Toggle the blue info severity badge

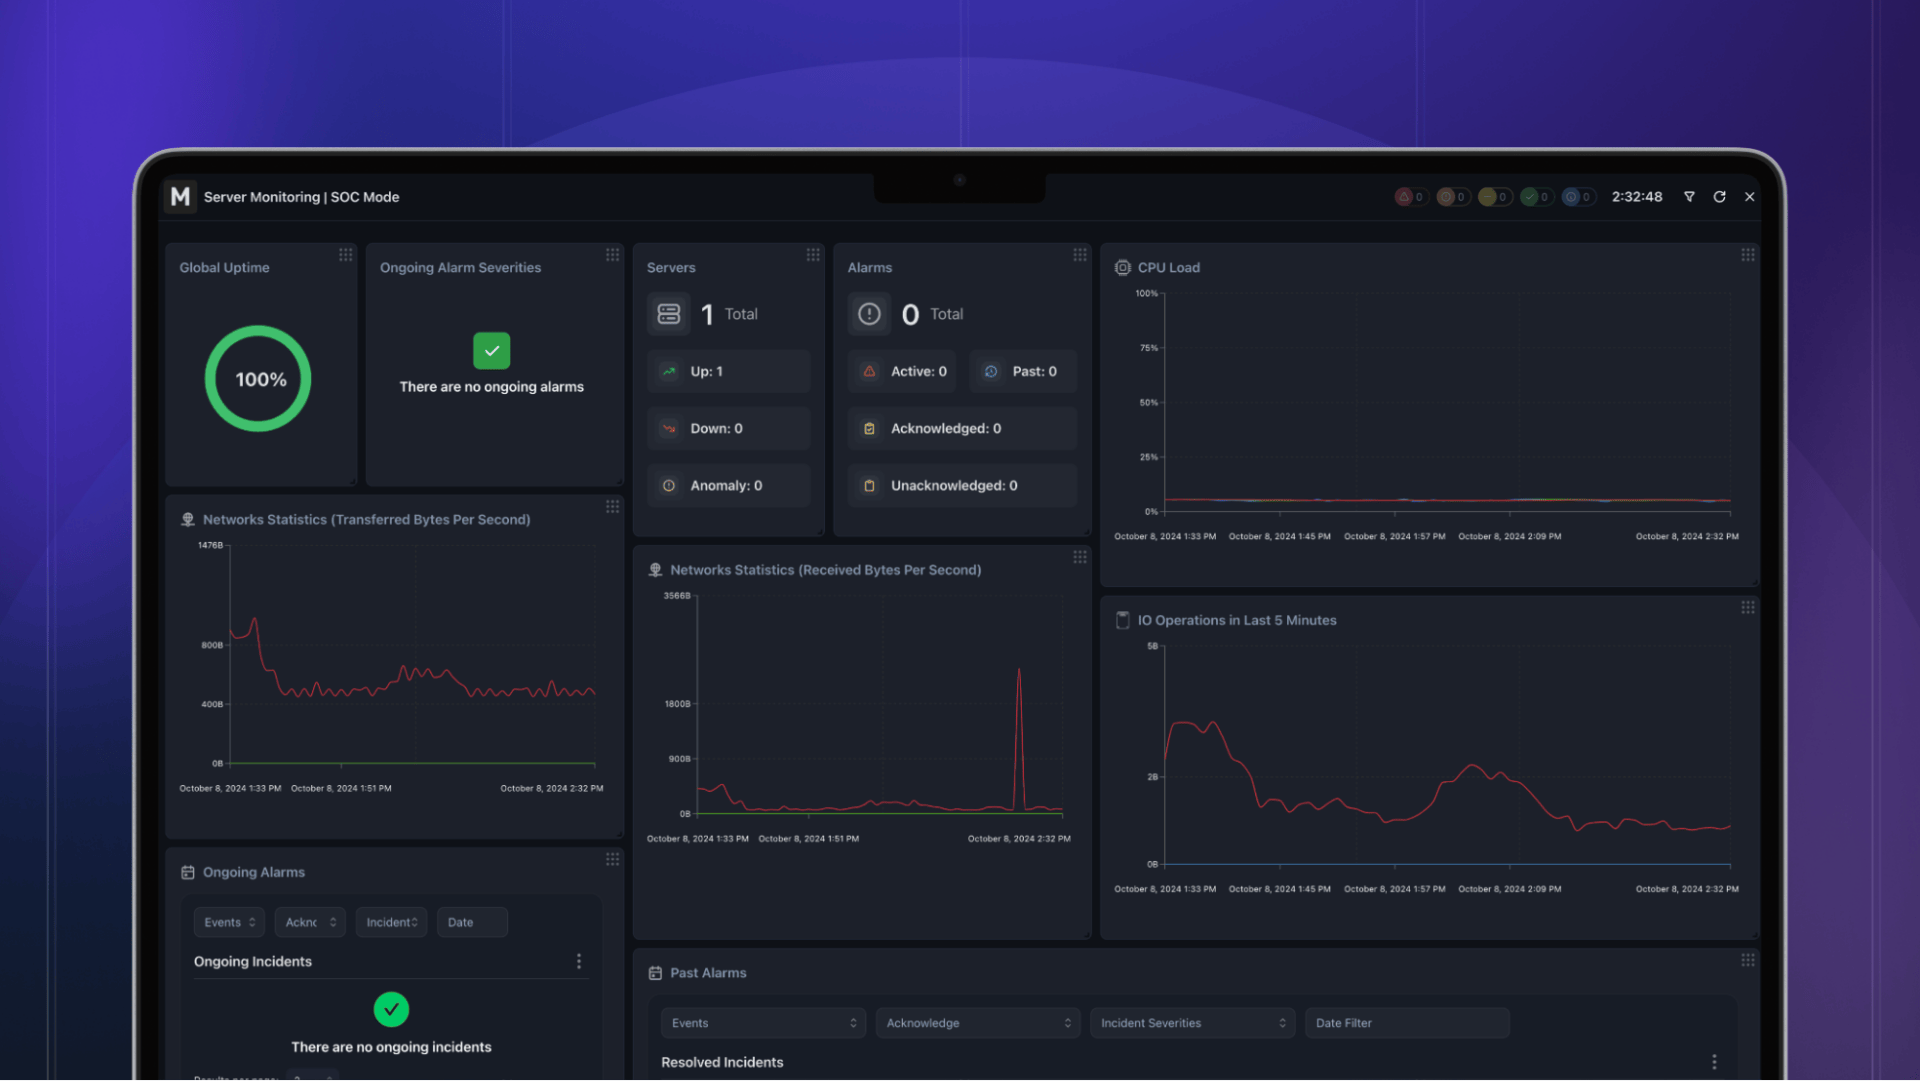point(1577,197)
